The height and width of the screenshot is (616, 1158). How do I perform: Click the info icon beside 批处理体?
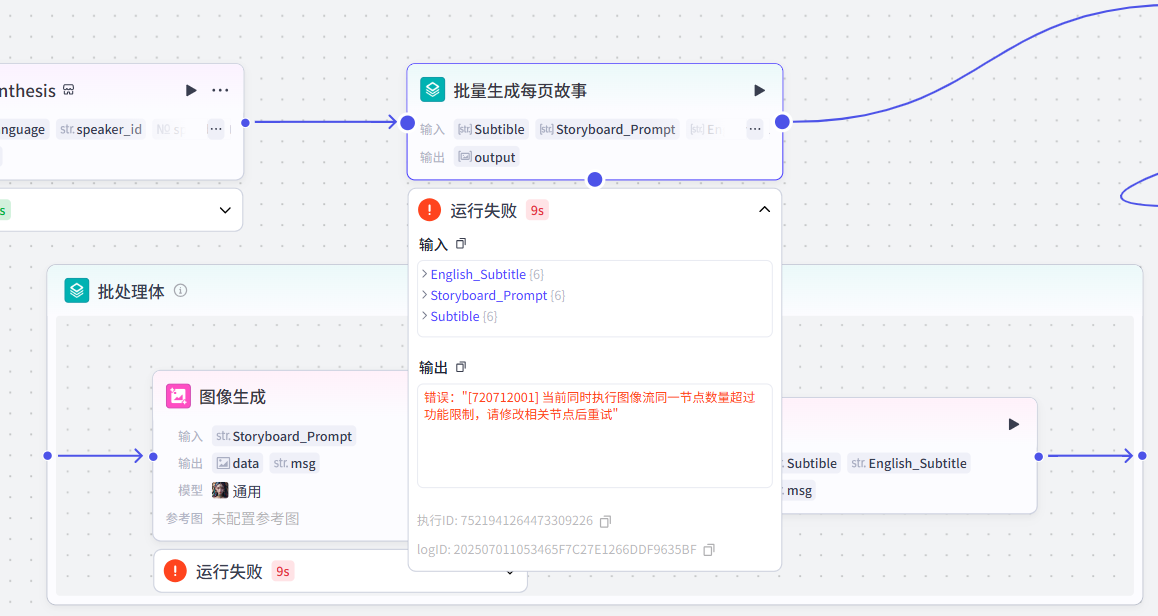(x=181, y=291)
